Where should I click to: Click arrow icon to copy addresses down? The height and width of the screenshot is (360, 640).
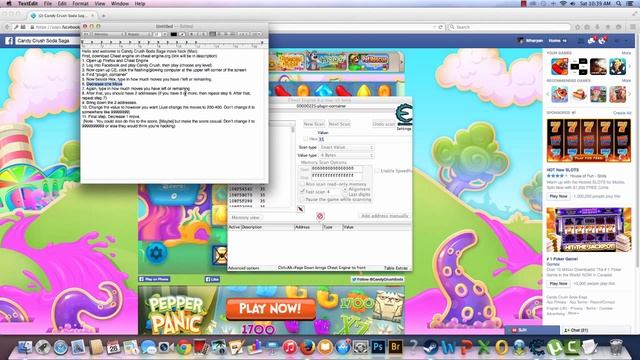pos(300,209)
